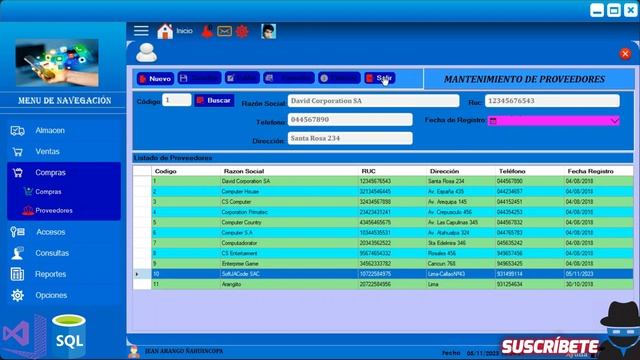The width and height of the screenshot is (640, 360).
Task: Click the SUSCRÍBETE banner
Action: click(x=549, y=346)
